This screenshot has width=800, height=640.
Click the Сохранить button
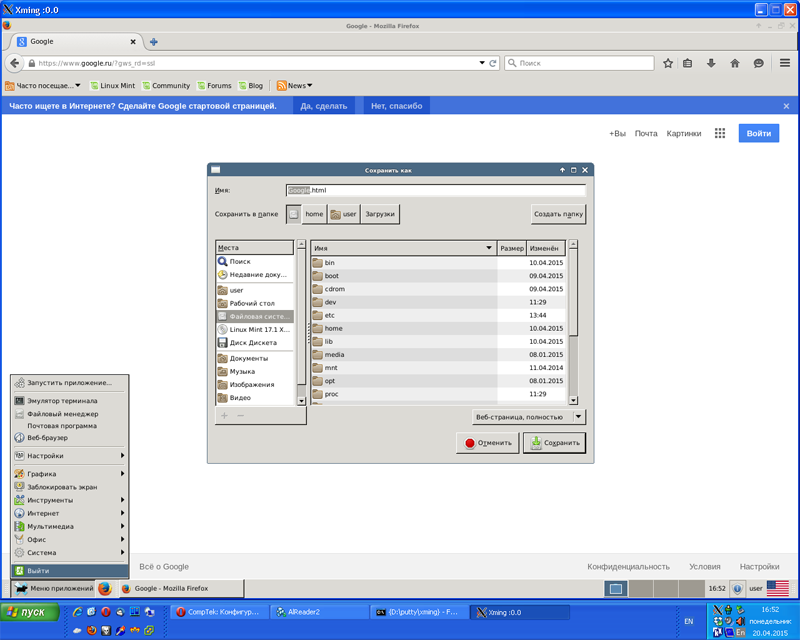[x=555, y=443]
